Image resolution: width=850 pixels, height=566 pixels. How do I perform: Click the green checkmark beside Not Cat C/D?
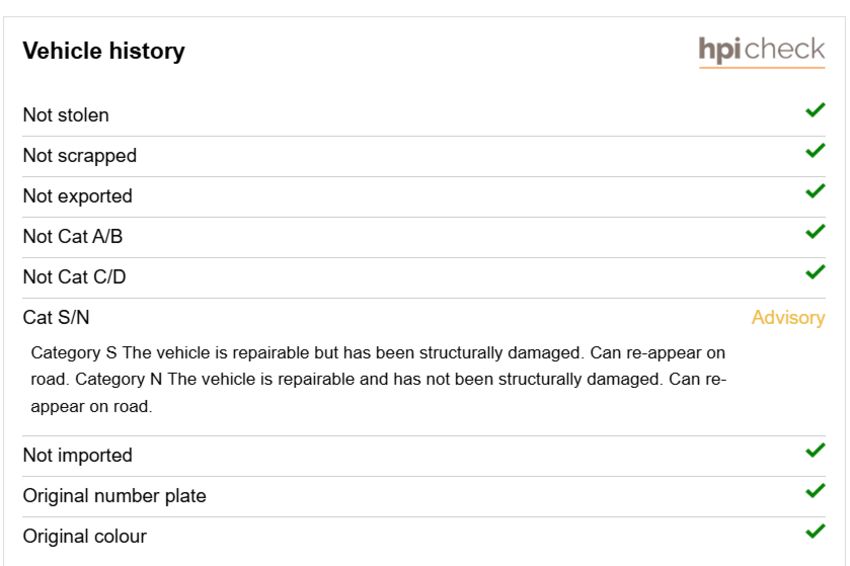[x=815, y=272]
